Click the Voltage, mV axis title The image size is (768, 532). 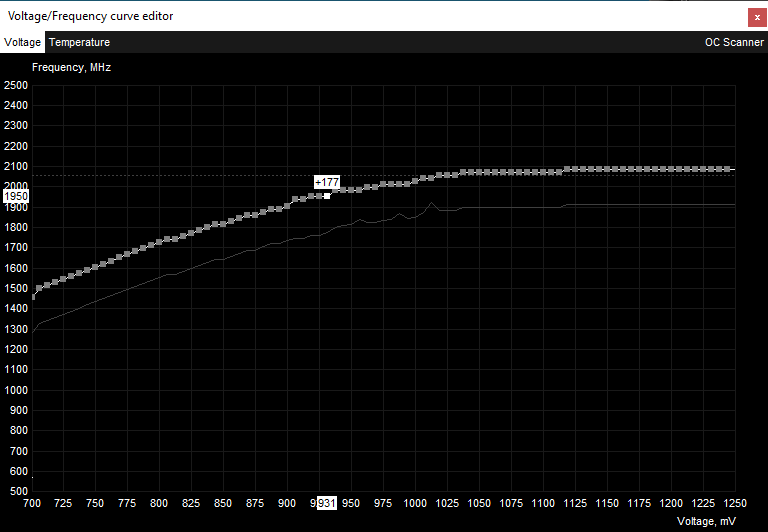[706, 521]
